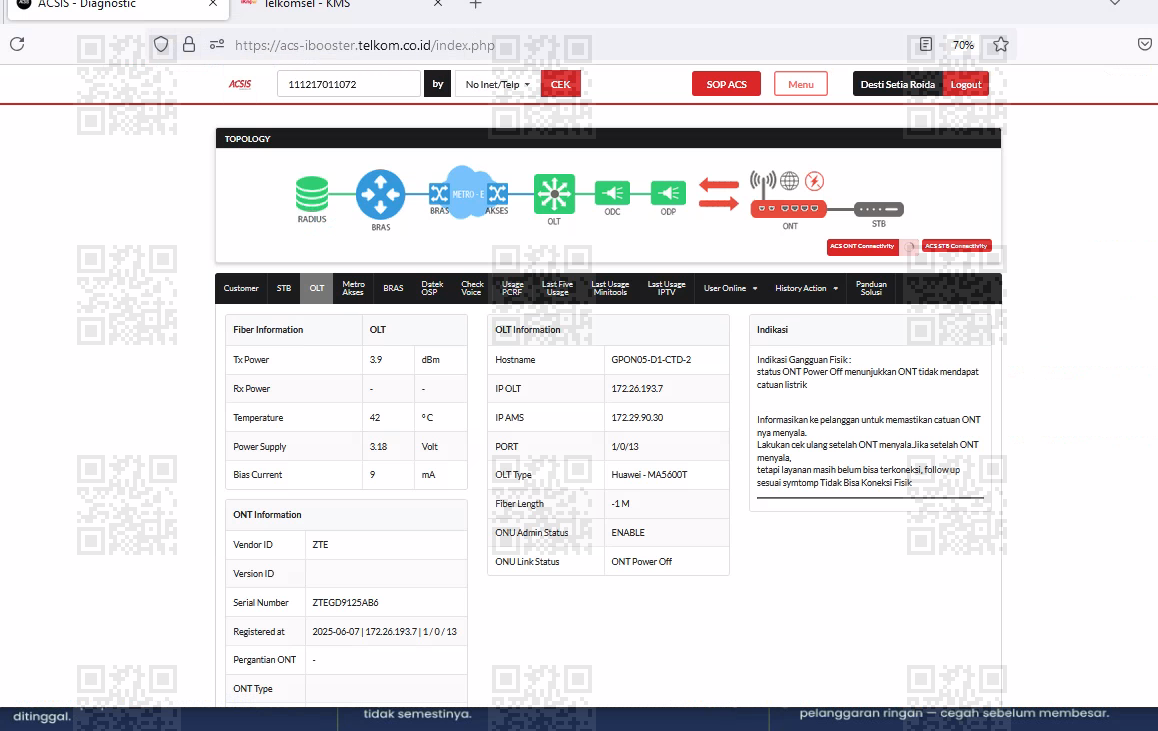Image resolution: width=1158 pixels, height=731 pixels.
Task: Toggle reader view icon
Action: [x=925, y=44]
